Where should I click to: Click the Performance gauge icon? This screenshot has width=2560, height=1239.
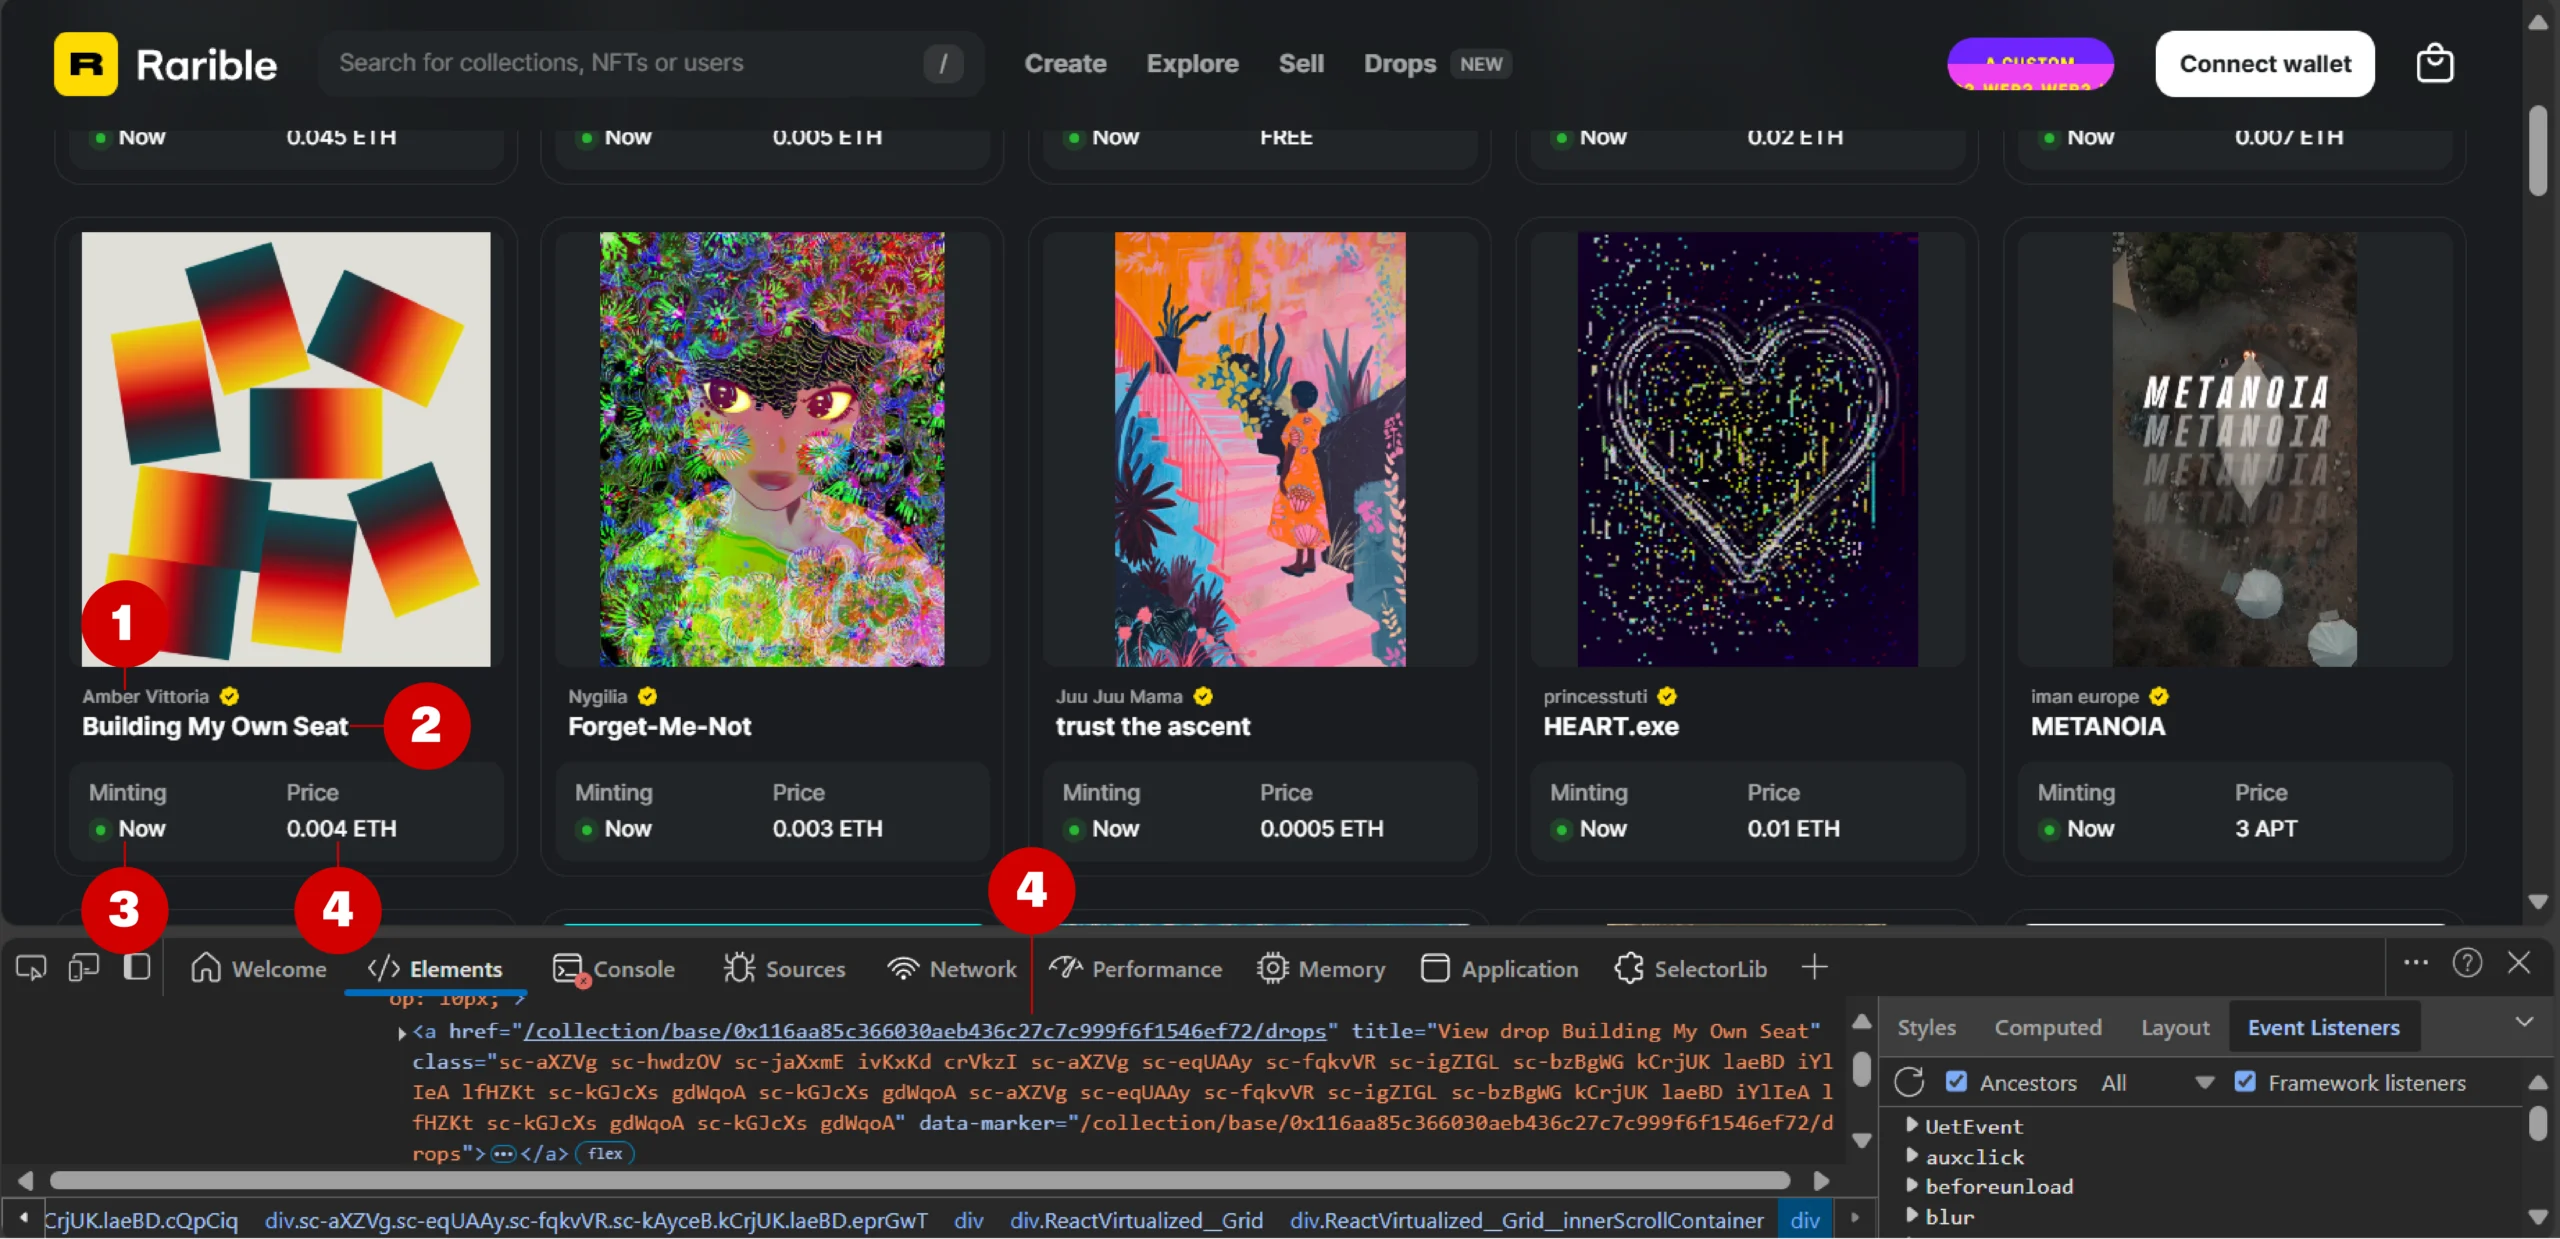[x=1065, y=967]
